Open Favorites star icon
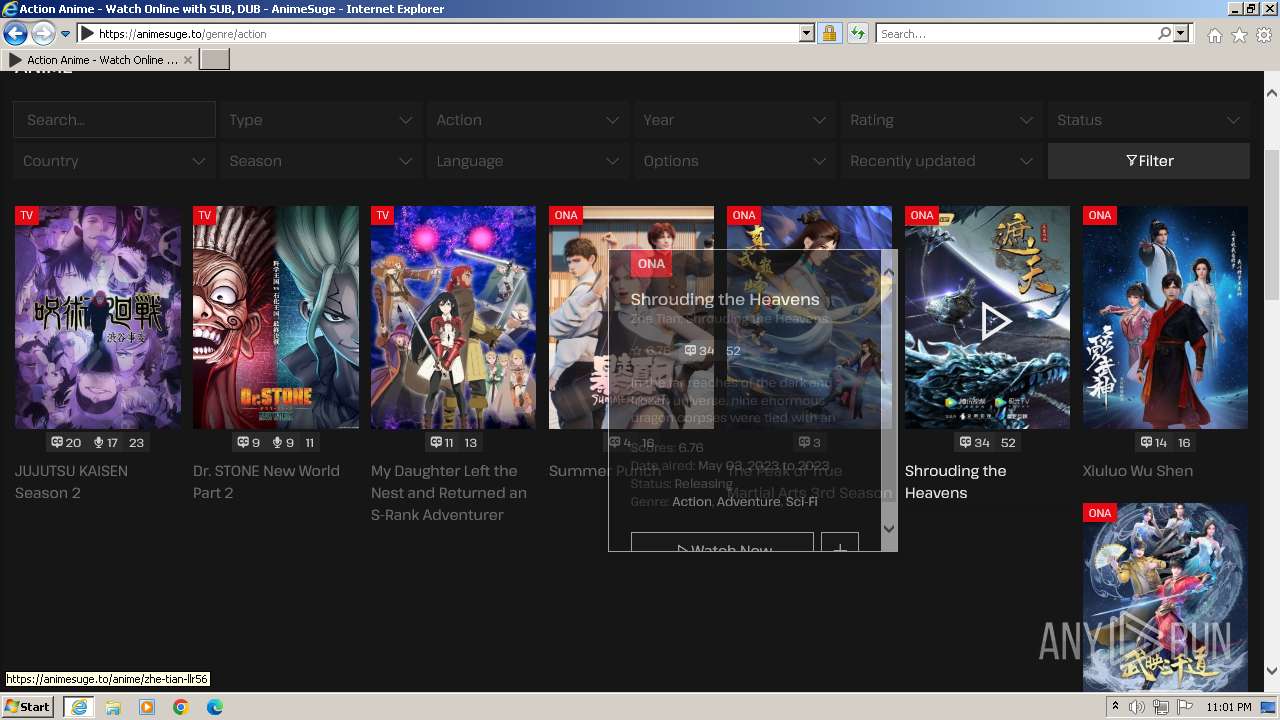The image size is (1280, 720). tap(1239, 35)
